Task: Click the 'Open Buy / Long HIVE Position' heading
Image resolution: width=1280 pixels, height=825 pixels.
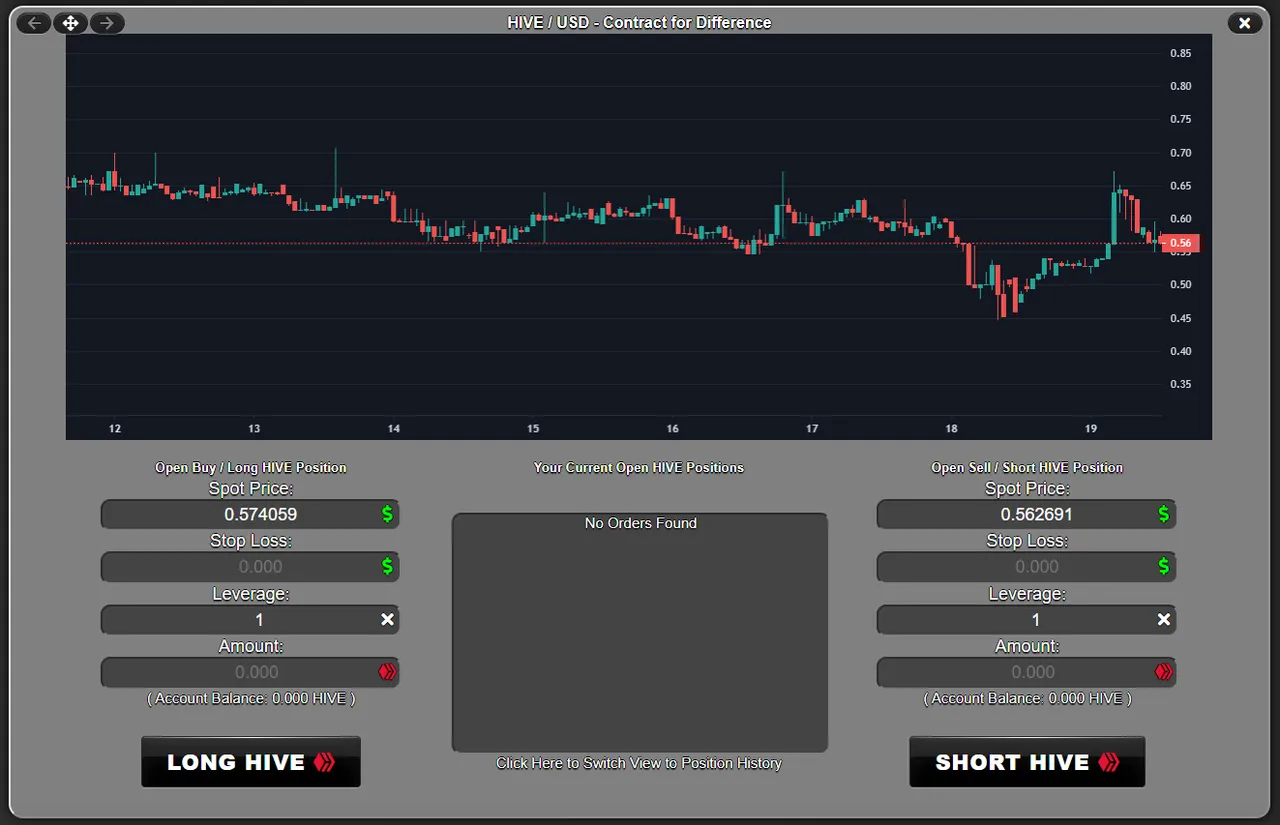Action: click(251, 467)
